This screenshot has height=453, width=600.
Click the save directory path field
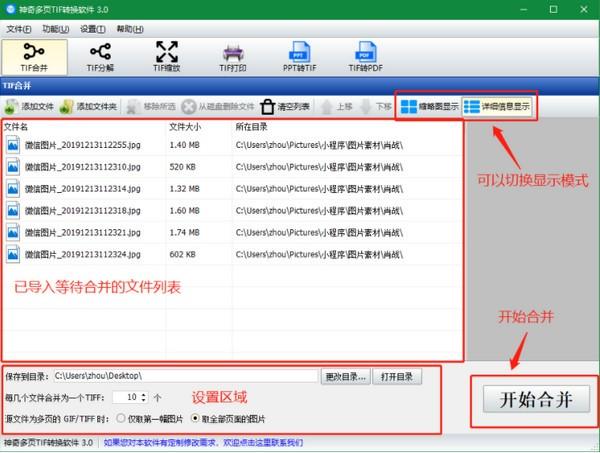coord(186,376)
